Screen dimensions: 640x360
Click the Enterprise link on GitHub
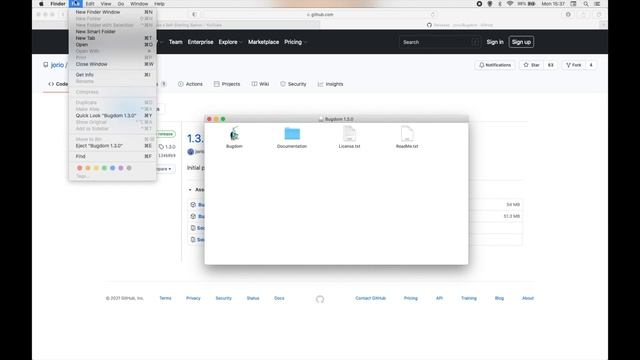coord(200,42)
